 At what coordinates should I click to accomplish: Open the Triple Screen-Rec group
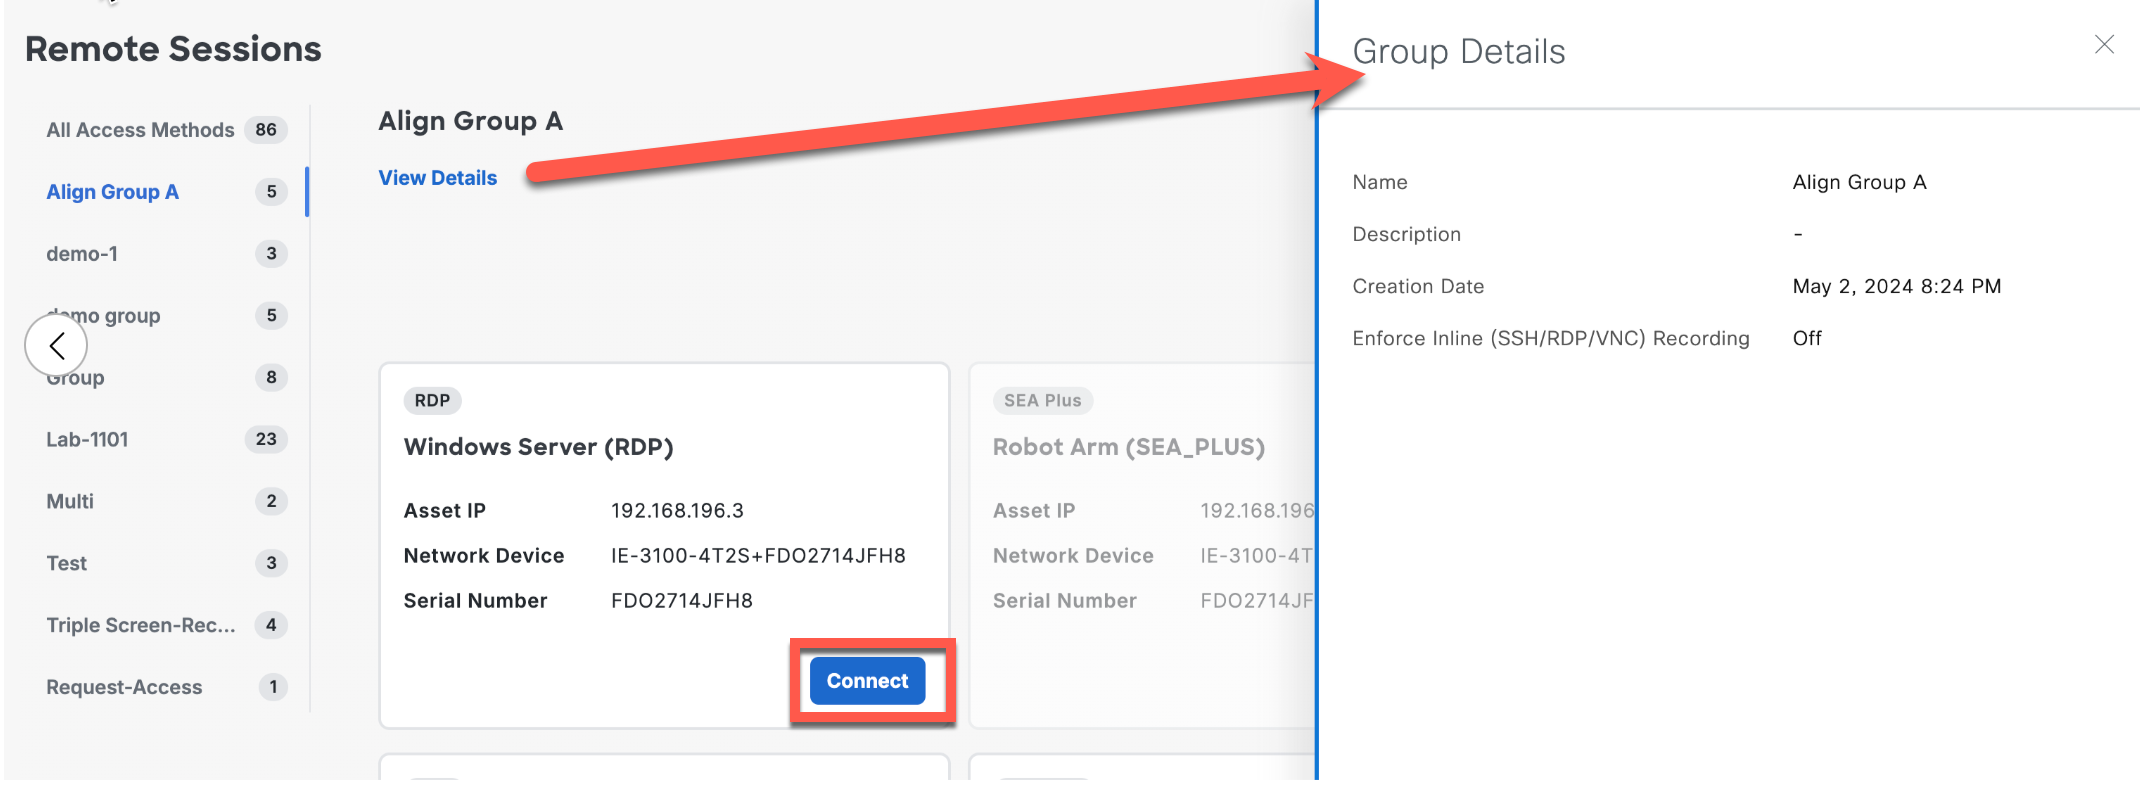pyautogui.click(x=141, y=626)
